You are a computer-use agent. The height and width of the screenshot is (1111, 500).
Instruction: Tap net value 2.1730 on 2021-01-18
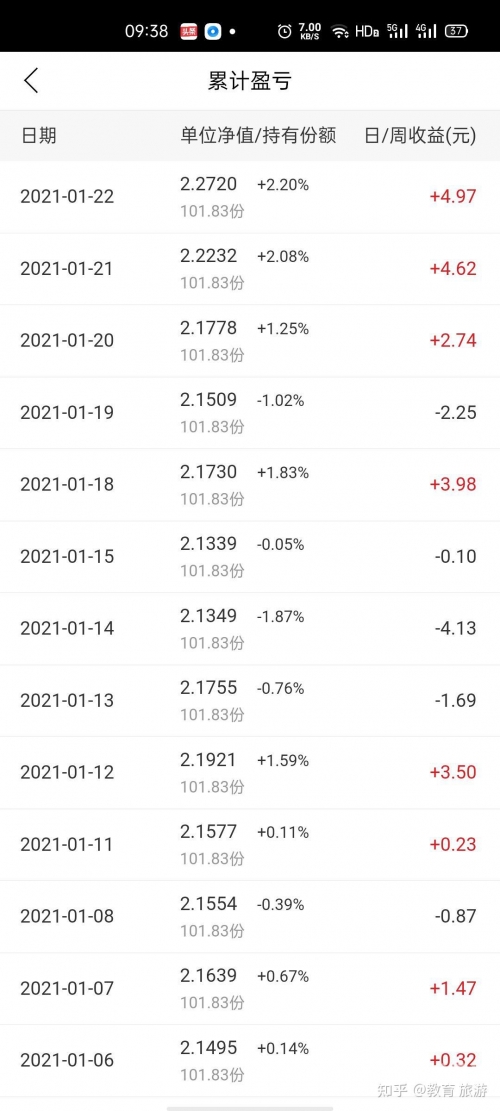(208, 471)
